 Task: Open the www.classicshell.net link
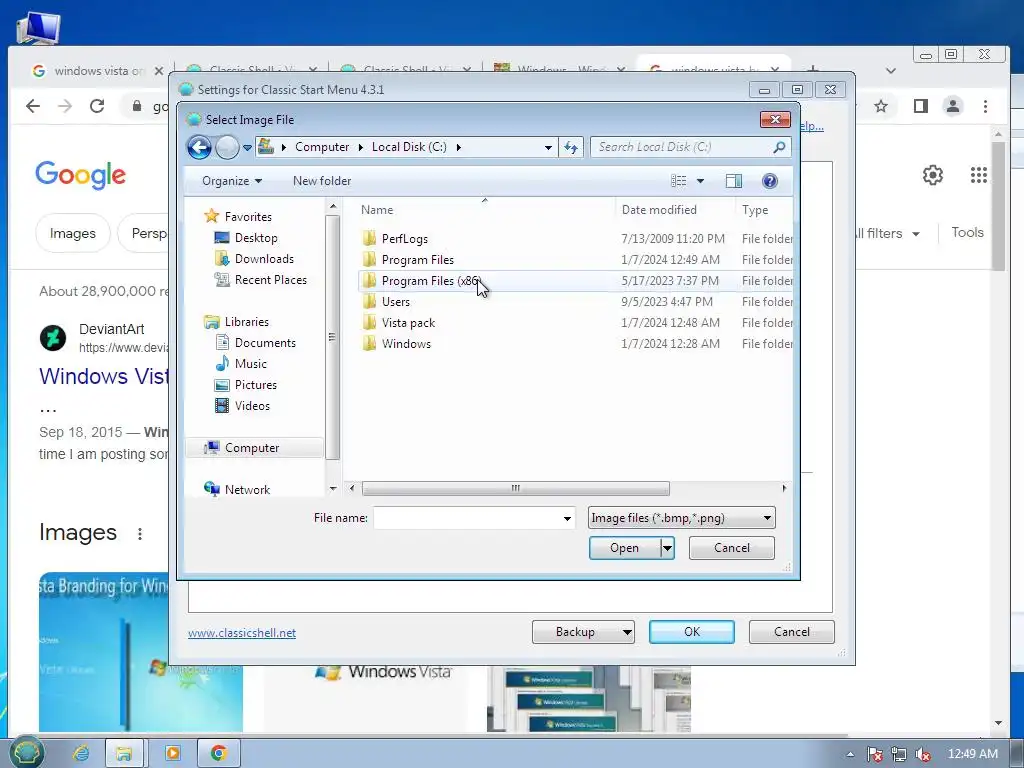(x=242, y=633)
